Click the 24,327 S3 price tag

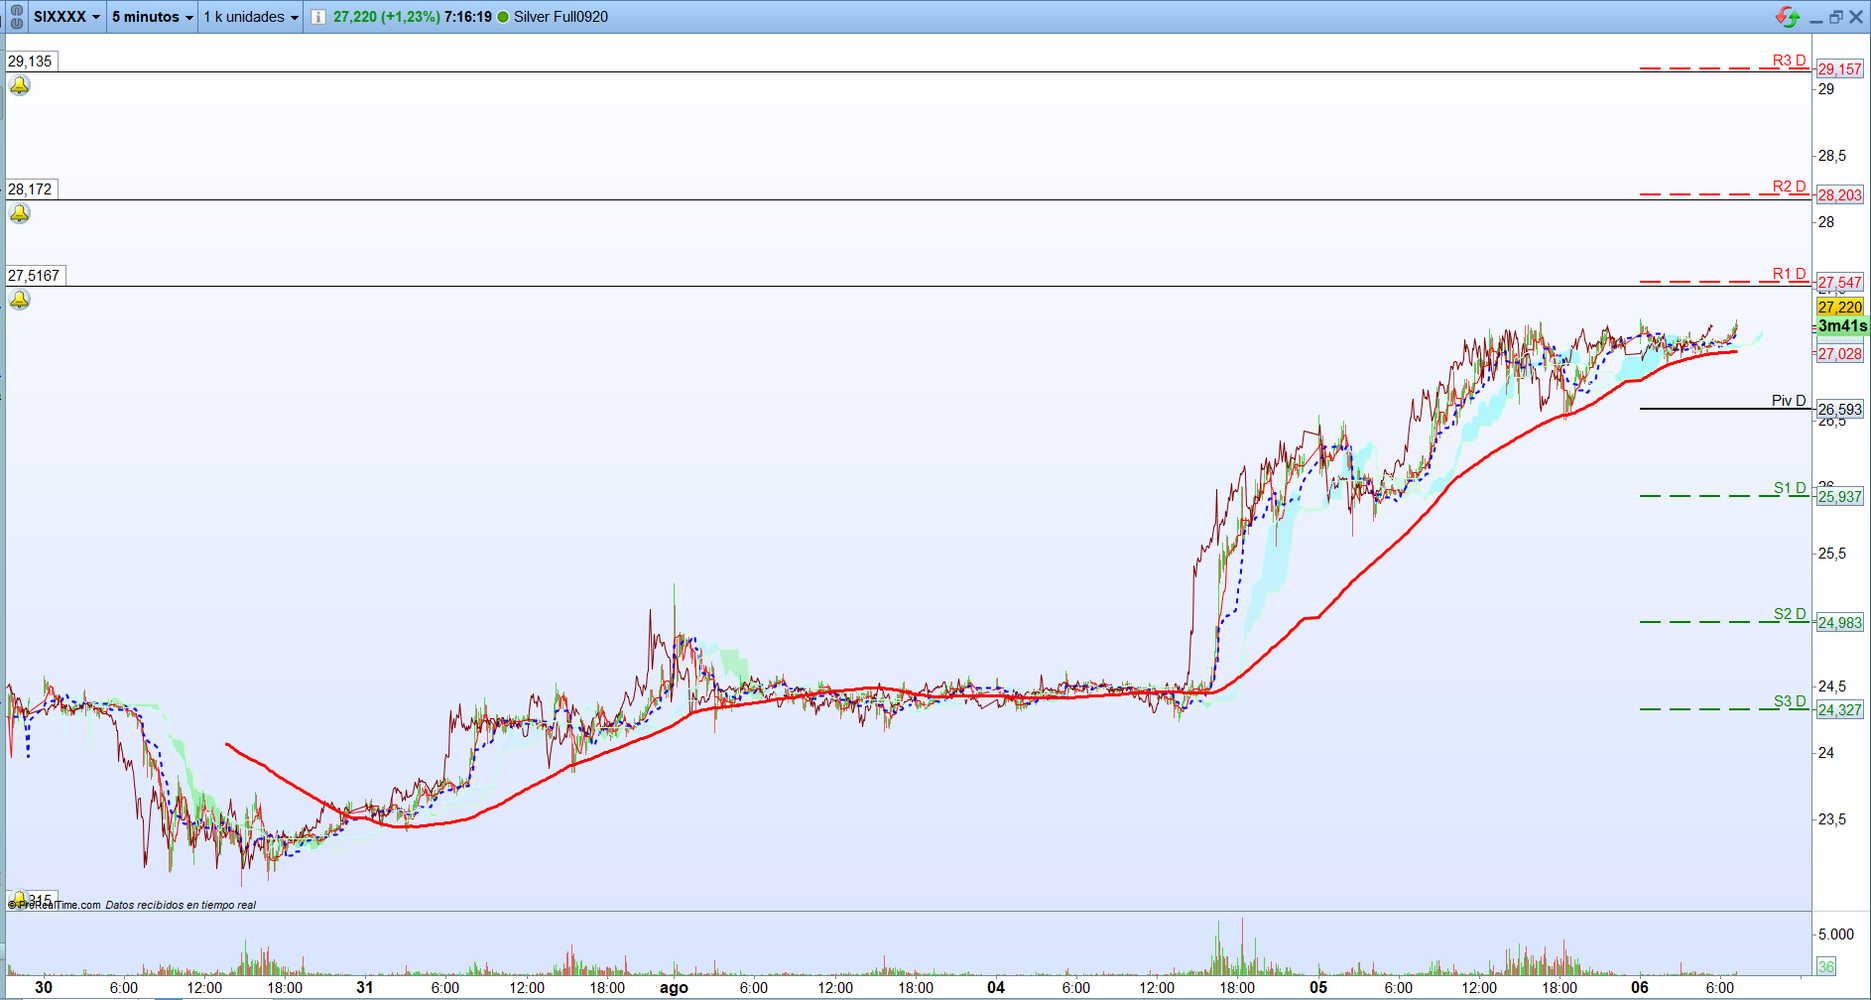pyautogui.click(x=1840, y=710)
